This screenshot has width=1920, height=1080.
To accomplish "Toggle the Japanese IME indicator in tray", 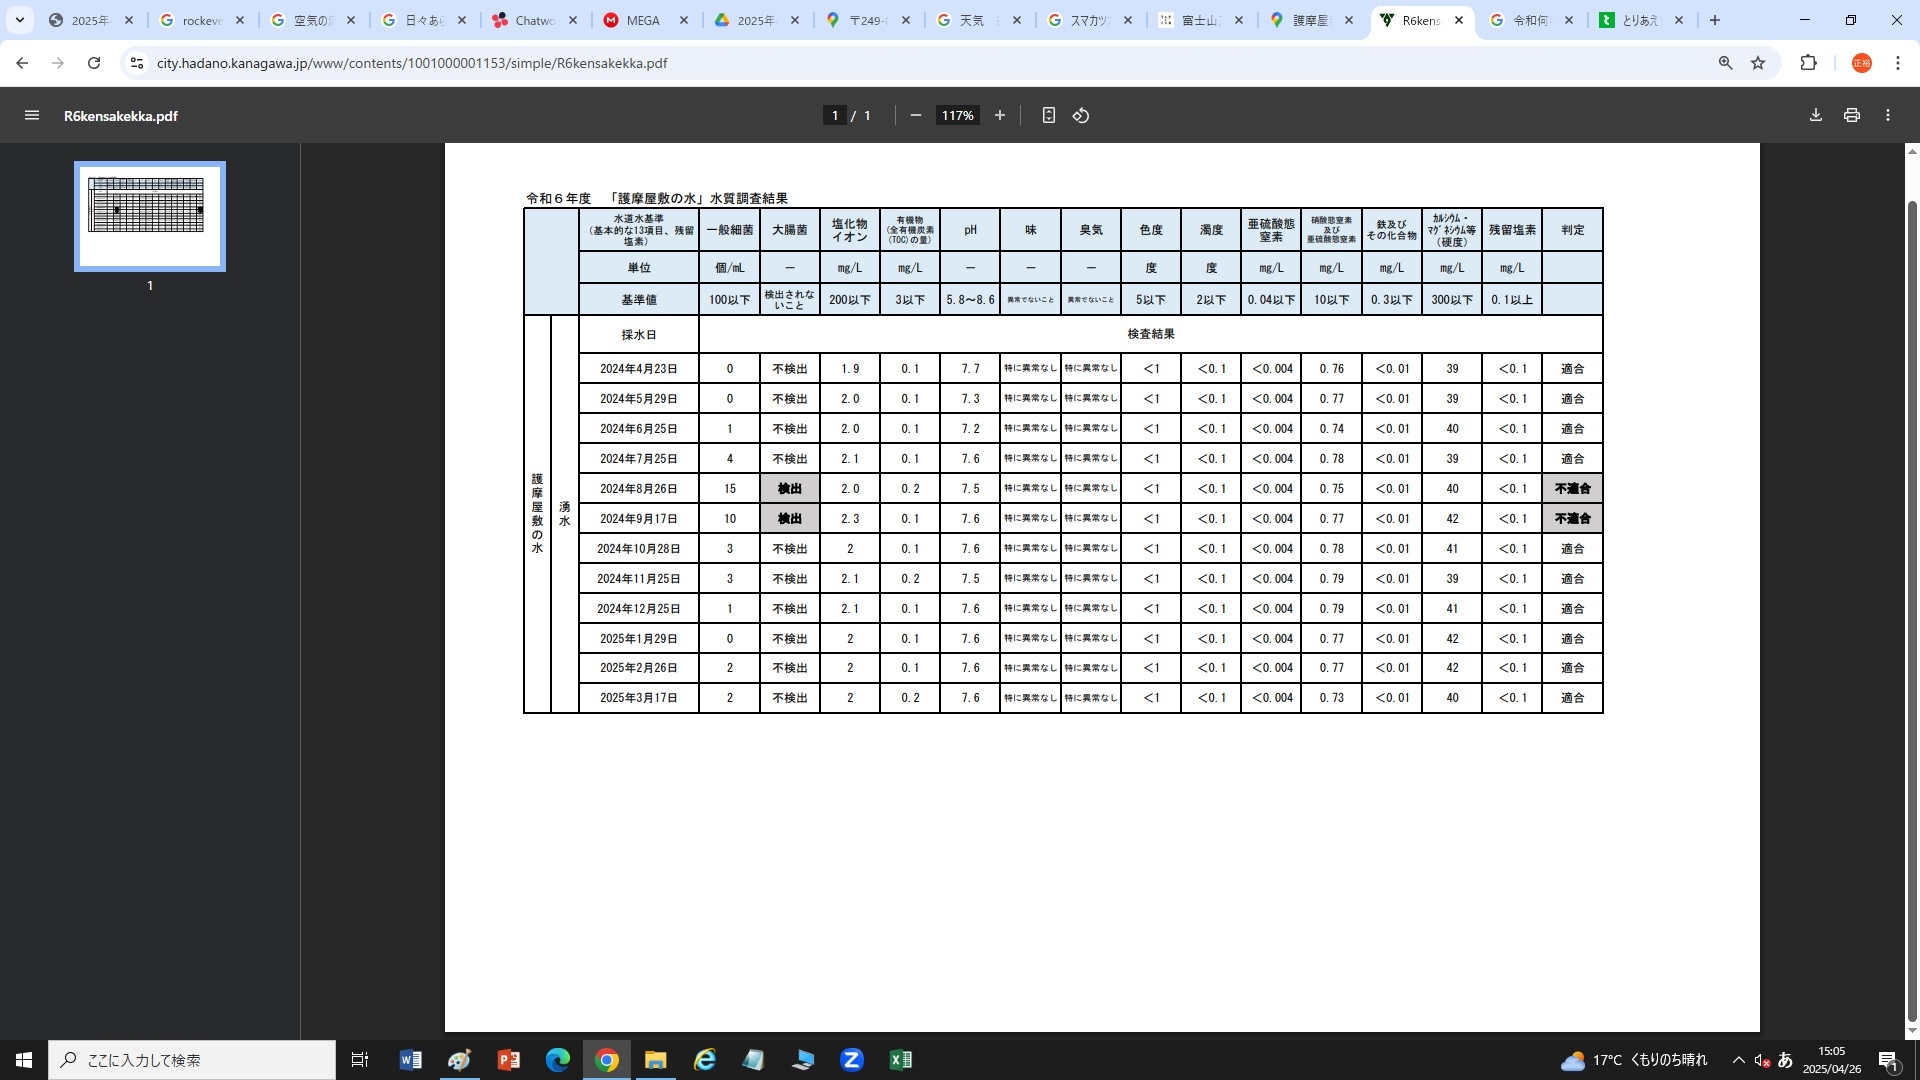I will click(x=1786, y=1060).
